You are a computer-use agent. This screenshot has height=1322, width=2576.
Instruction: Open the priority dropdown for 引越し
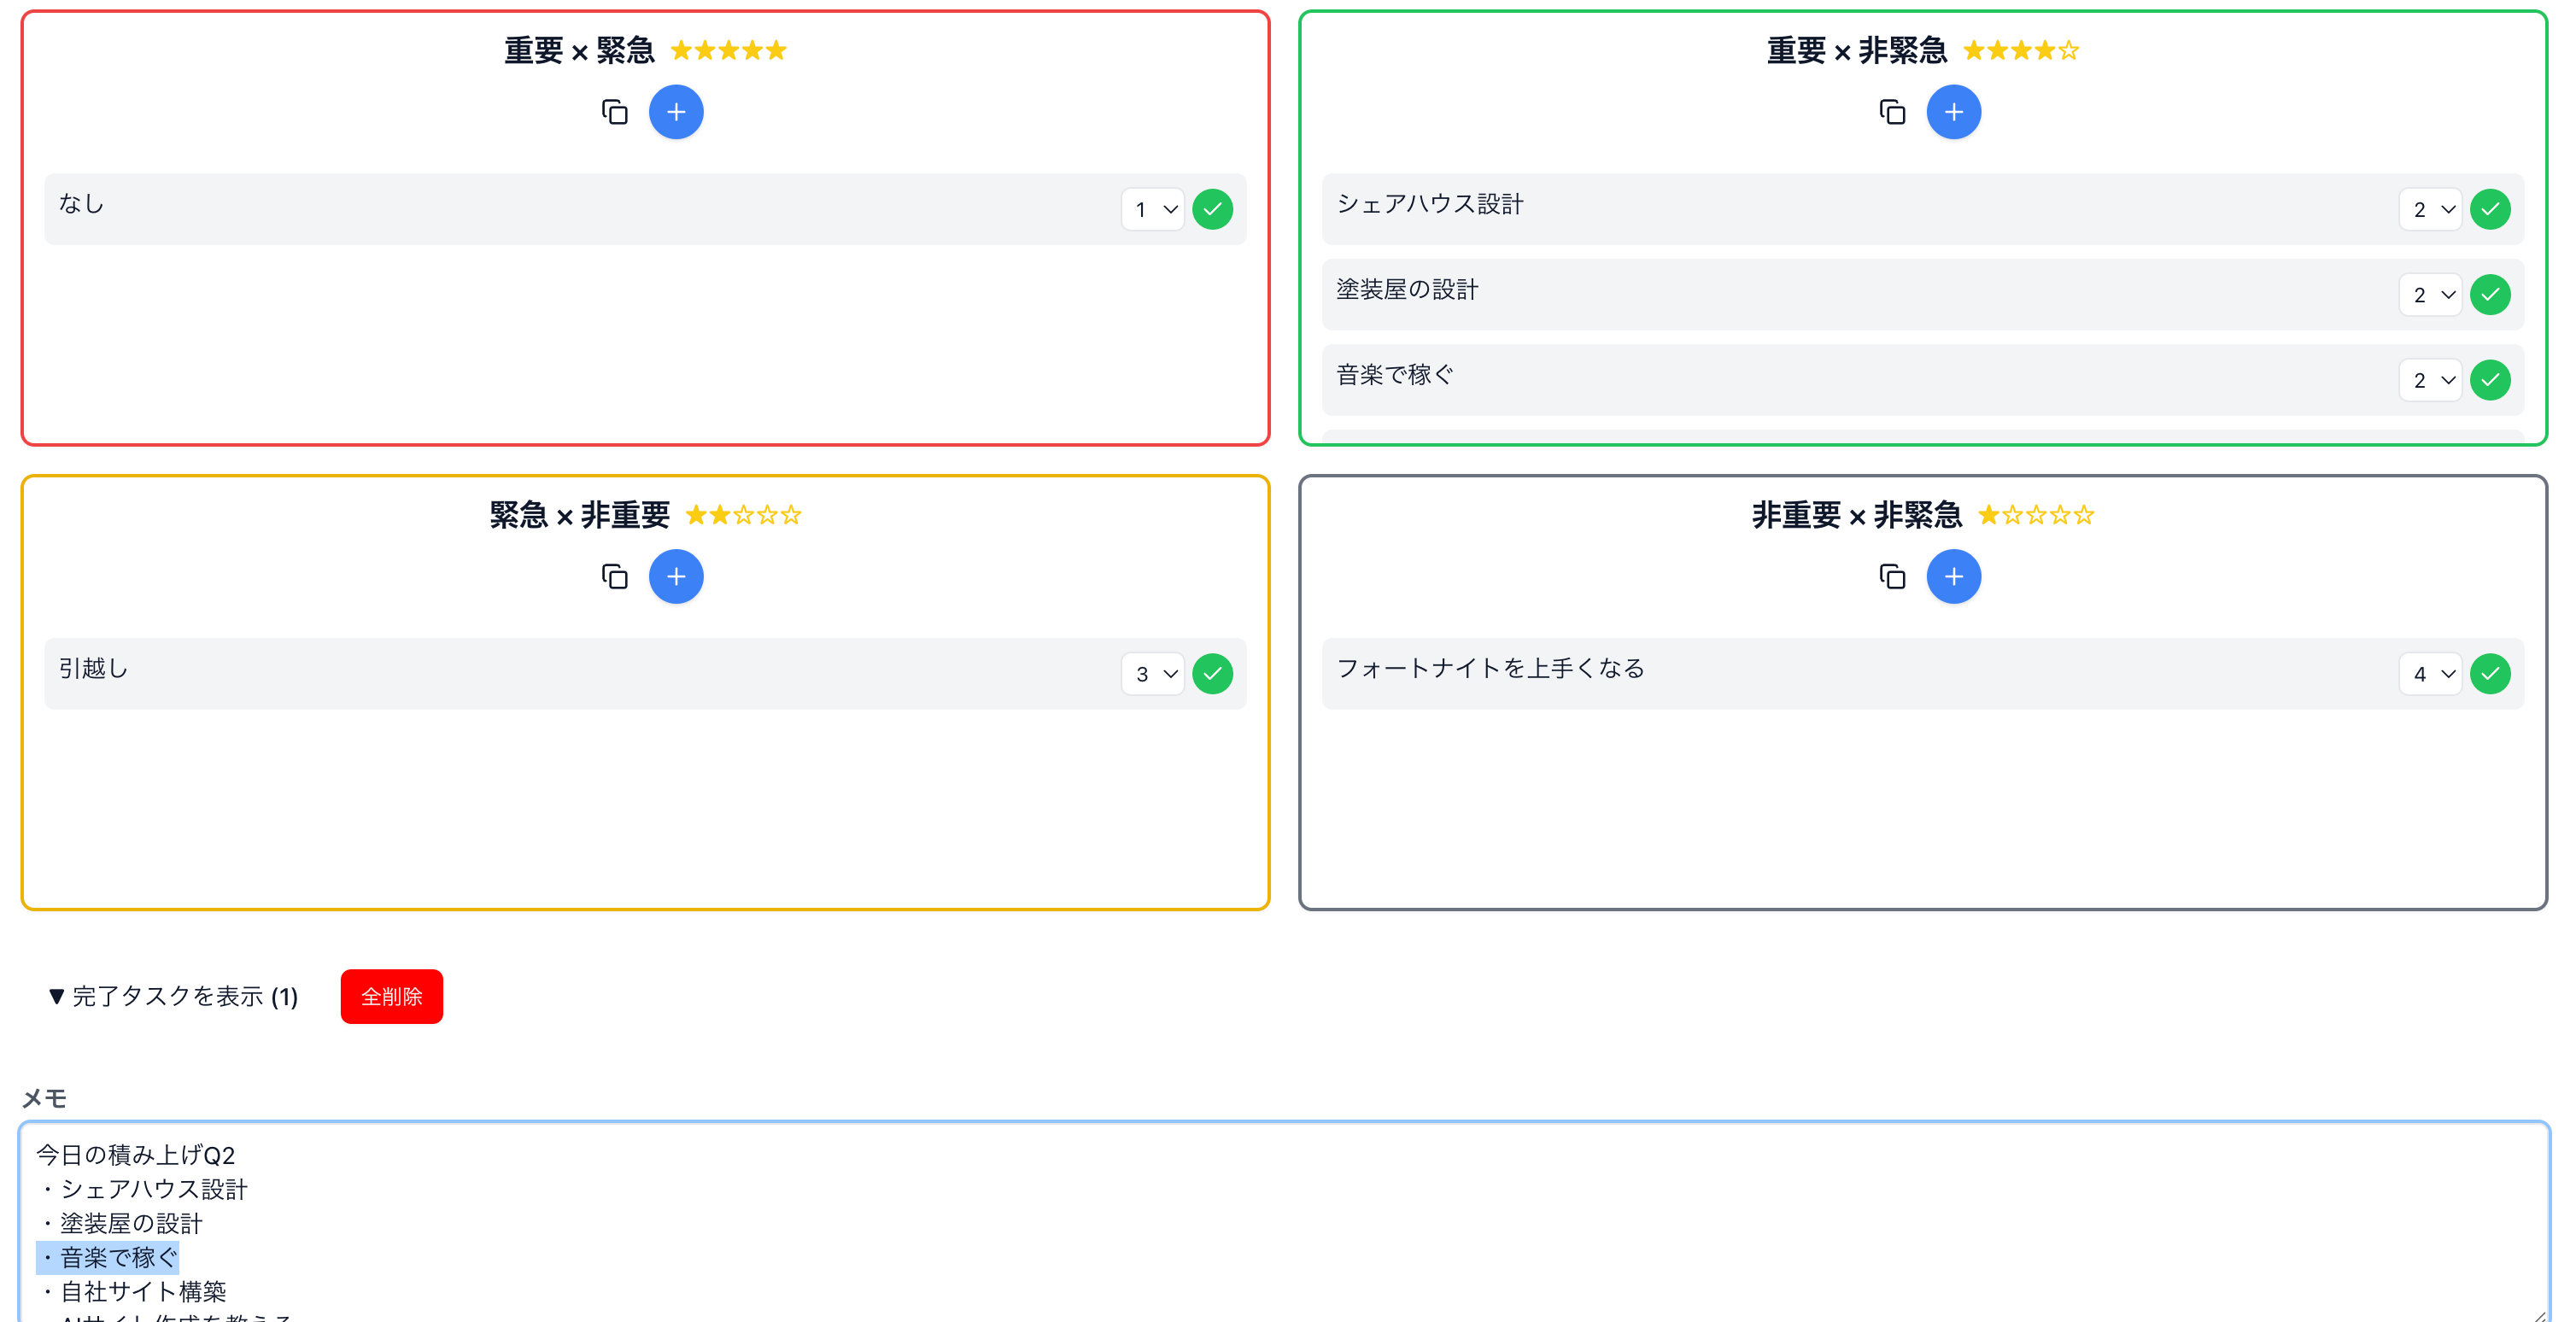point(1153,674)
